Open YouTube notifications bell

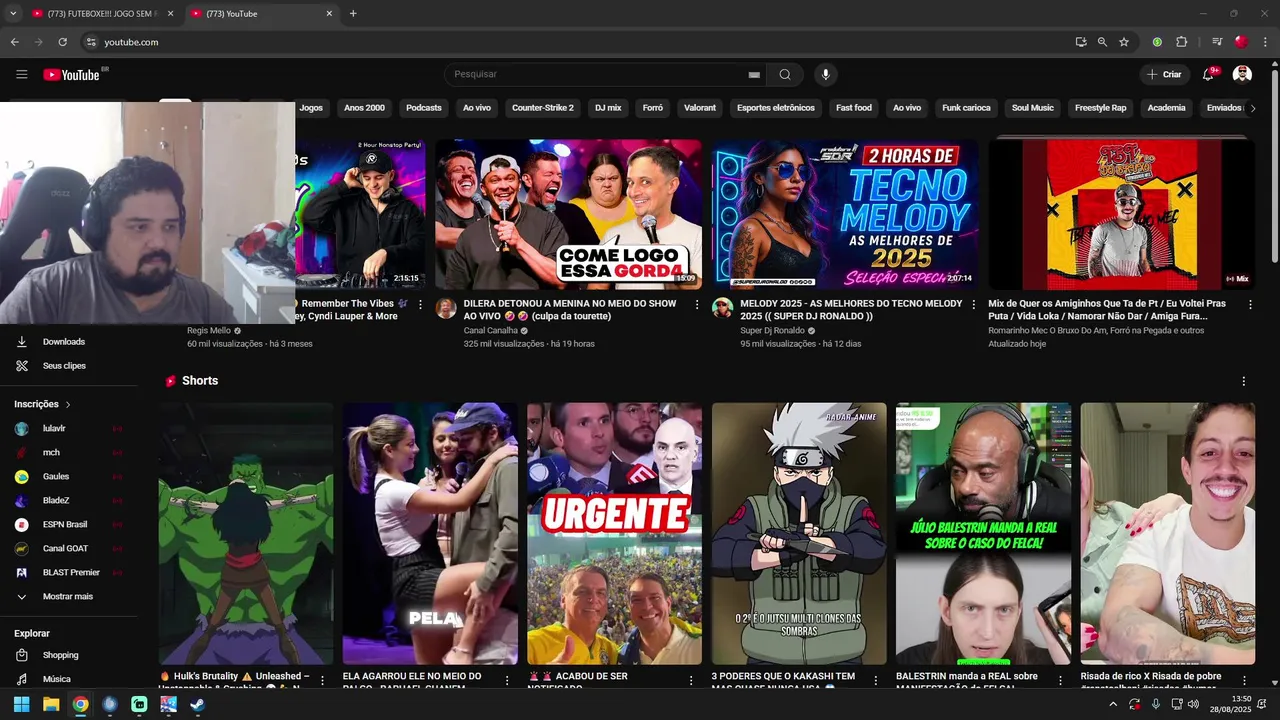click(x=1208, y=74)
